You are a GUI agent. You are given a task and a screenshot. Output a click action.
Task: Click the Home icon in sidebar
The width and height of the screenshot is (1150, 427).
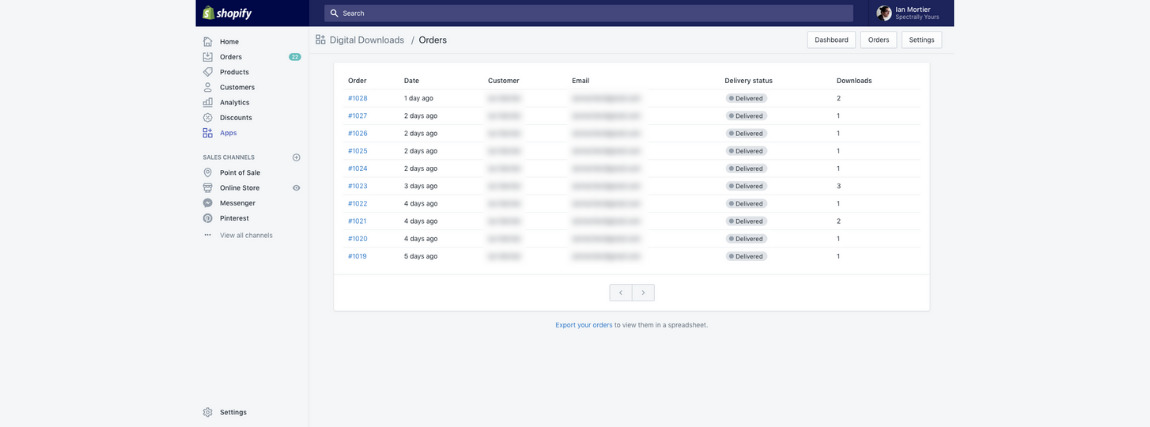click(x=208, y=42)
